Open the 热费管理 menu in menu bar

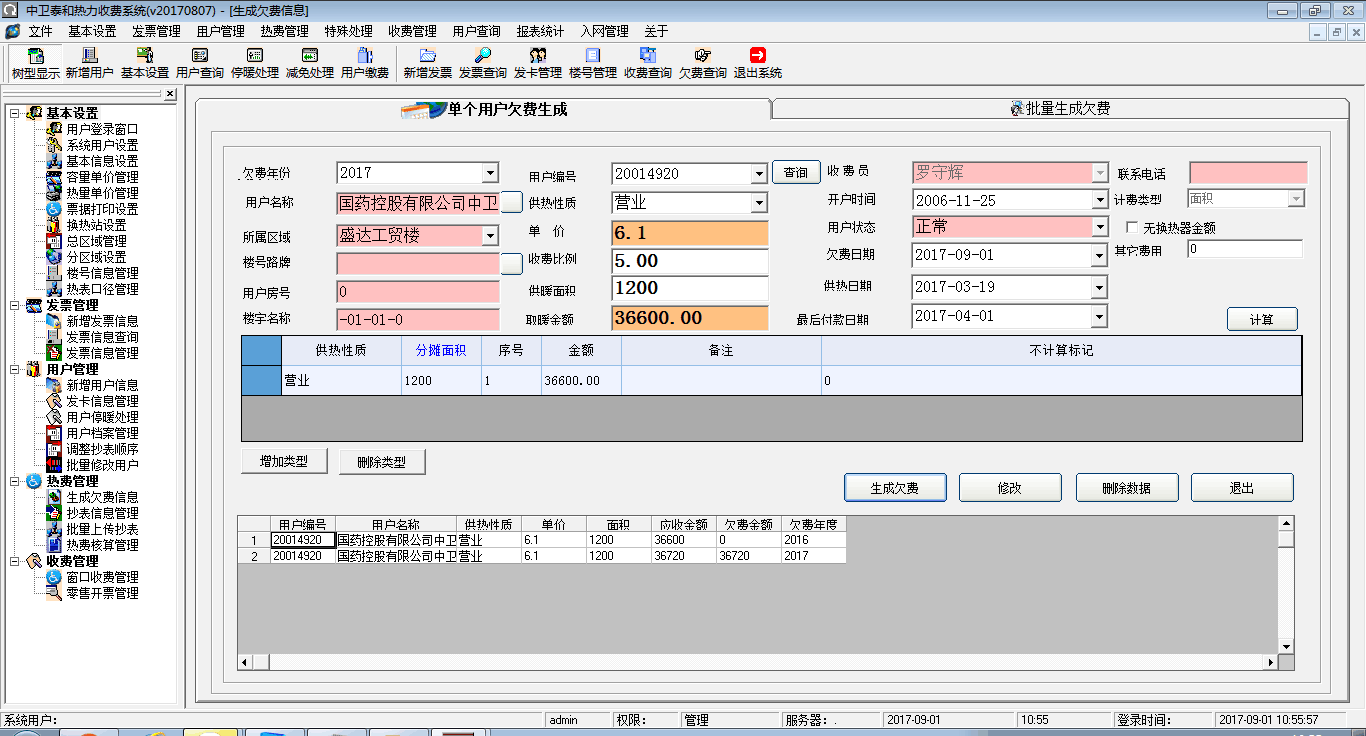coord(284,31)
